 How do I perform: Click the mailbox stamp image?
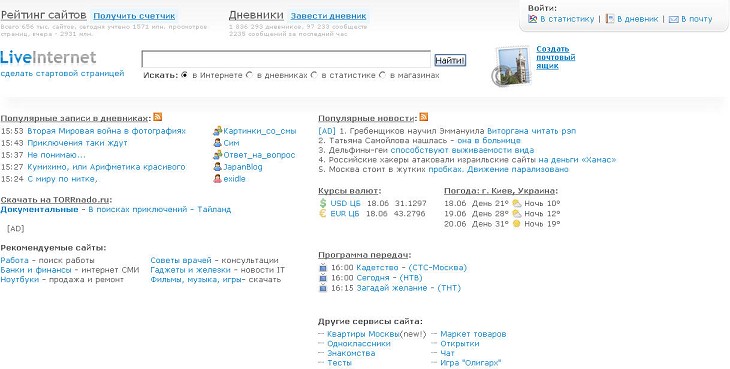point(511,66)
